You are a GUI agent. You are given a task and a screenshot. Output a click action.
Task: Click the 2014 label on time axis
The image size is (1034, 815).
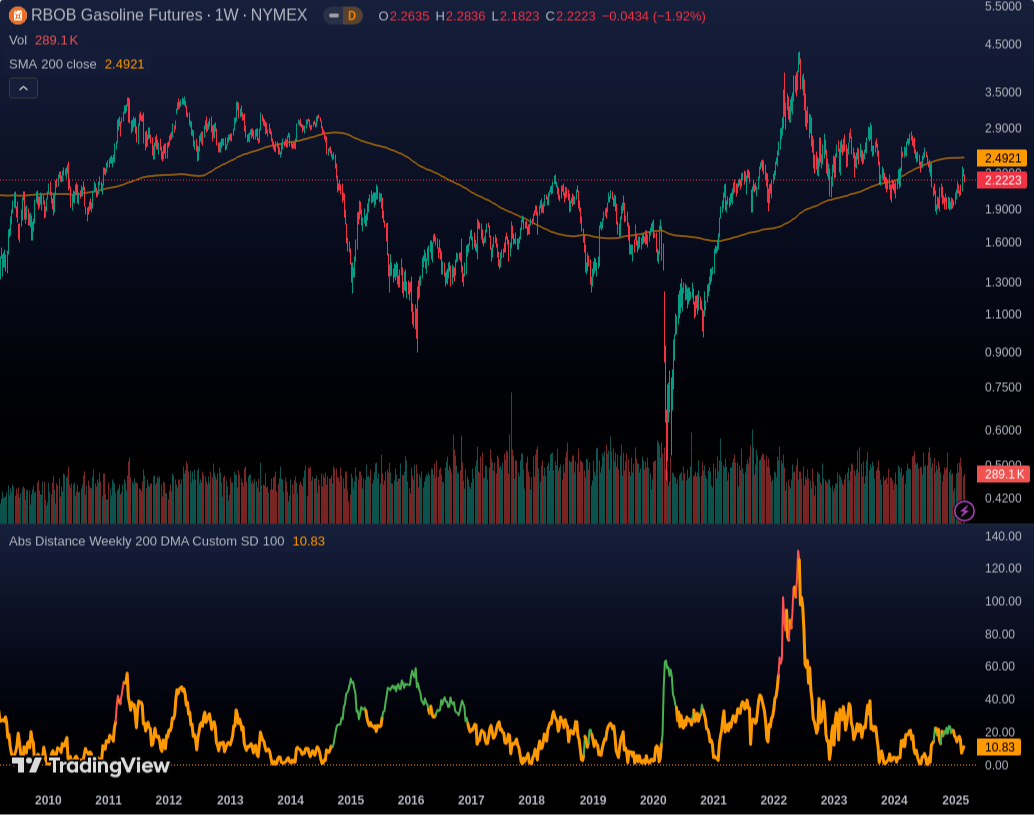pyautogui.click(x=290, y=800)
